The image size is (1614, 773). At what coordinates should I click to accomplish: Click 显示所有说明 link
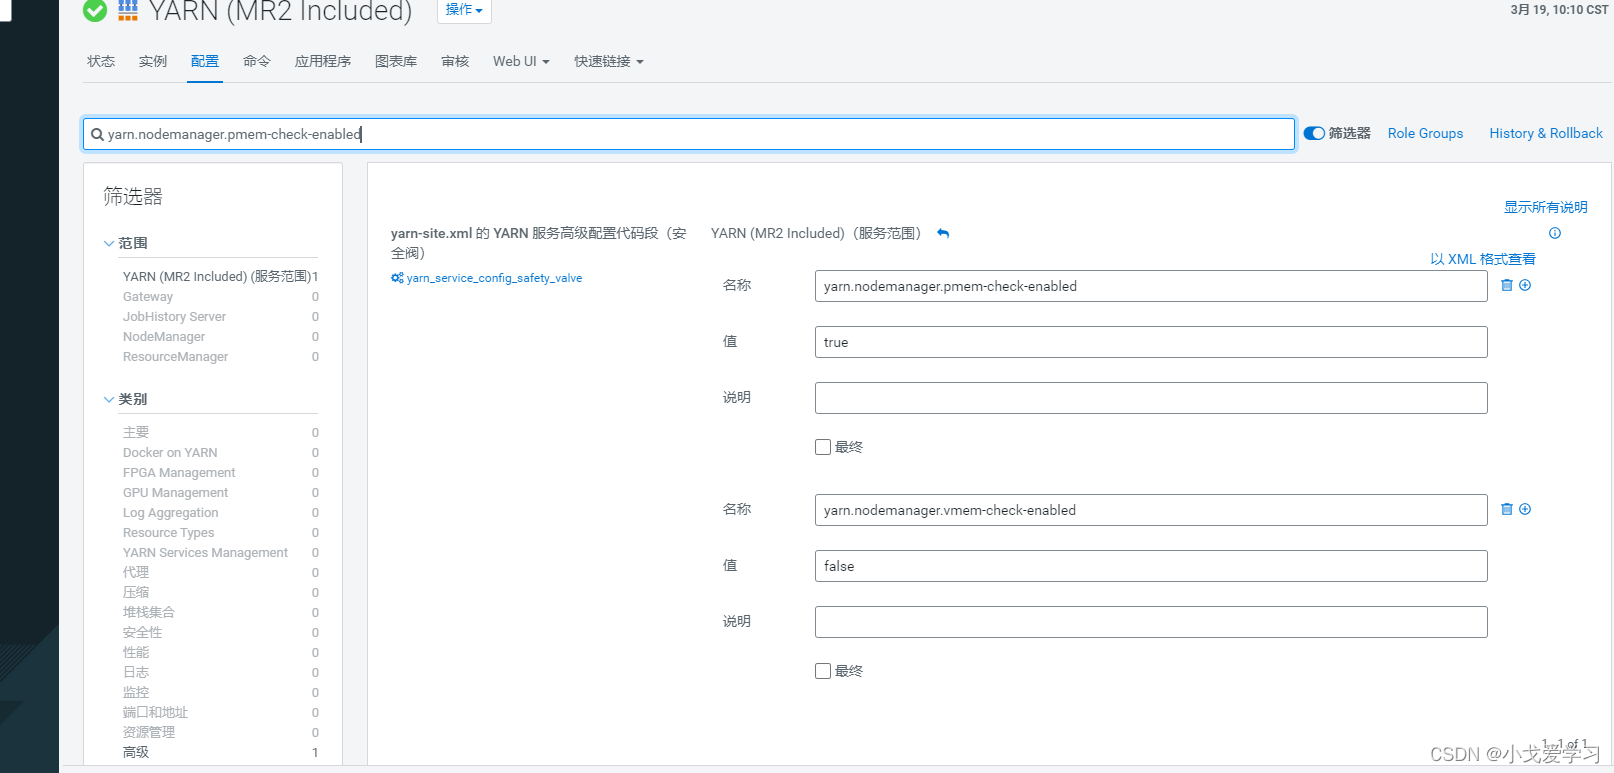[x=1546, y=207]
